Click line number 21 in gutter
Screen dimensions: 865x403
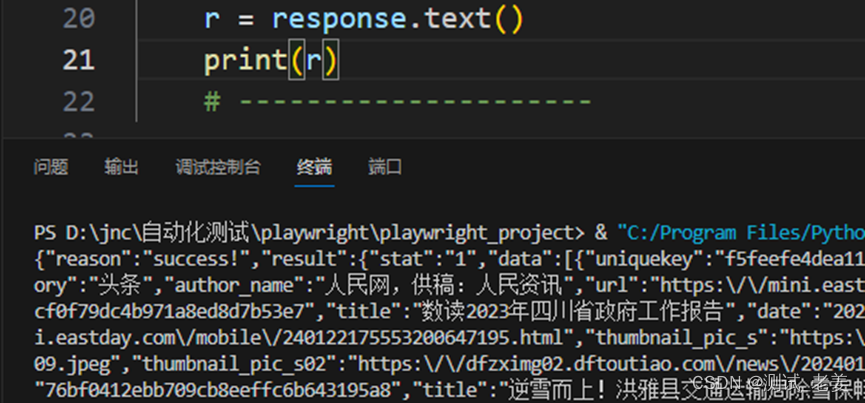tap(79, 60)
